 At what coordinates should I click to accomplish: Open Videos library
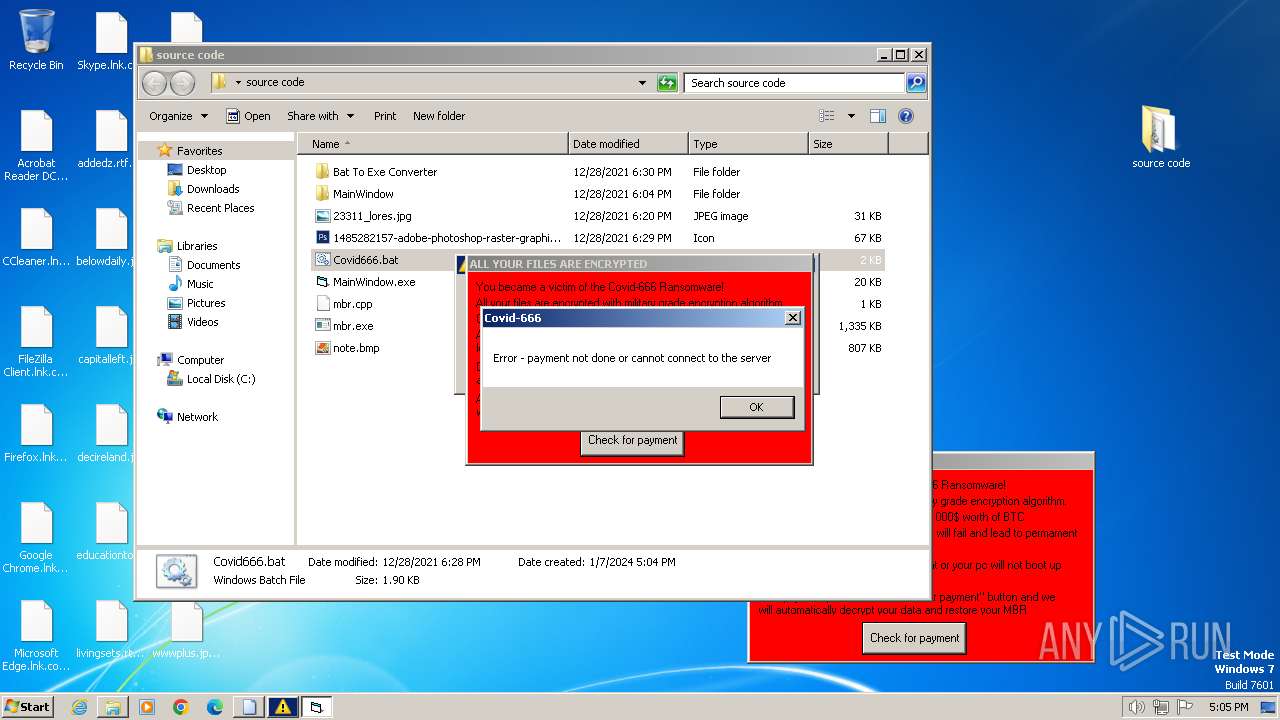[x=202, y=322]
